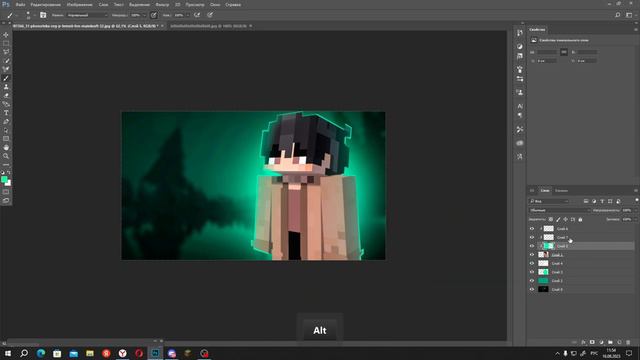Image resolution: width=640 pixels, height=360 pixels.
Task: Select the Clone Stamp tool
Action: click(x=6, y=87)
